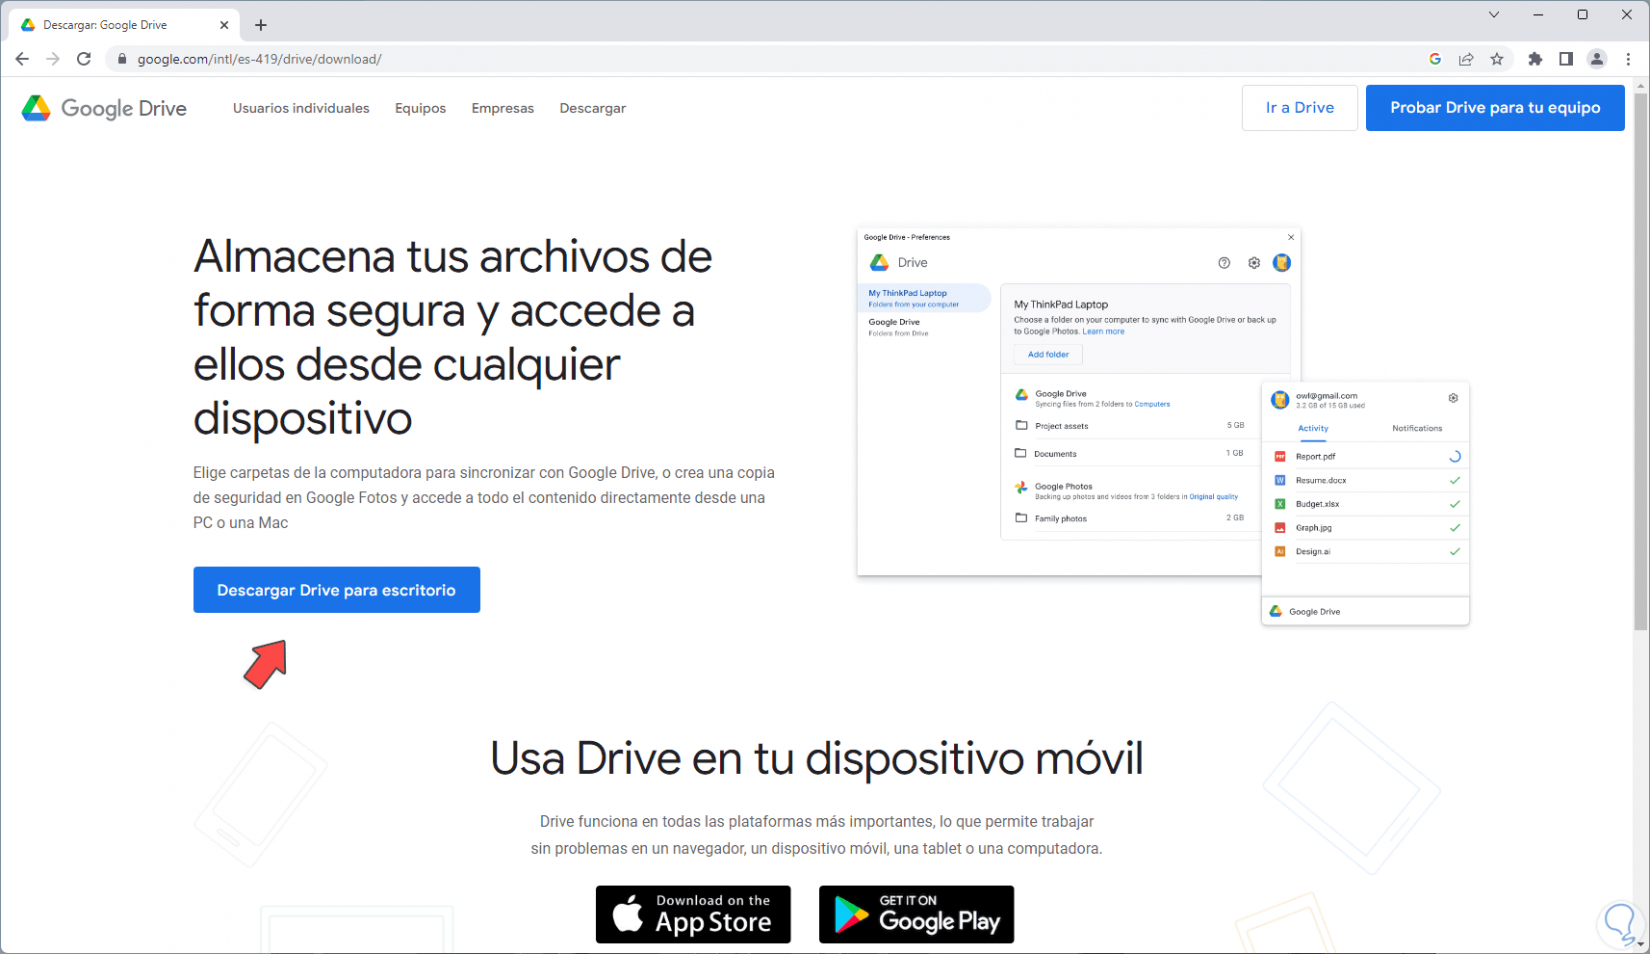View site security lock information

tap(122, 59)
